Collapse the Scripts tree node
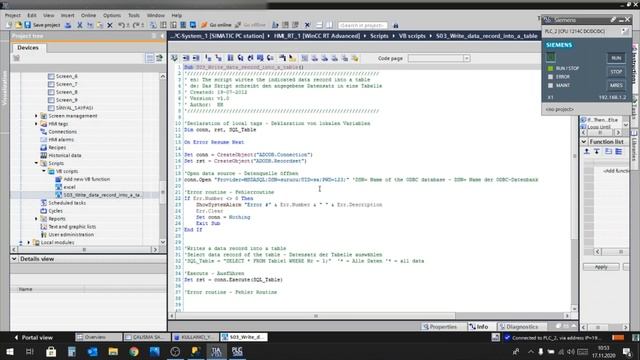Viewport: 640px width, 360px height. (x=36, y=163)
